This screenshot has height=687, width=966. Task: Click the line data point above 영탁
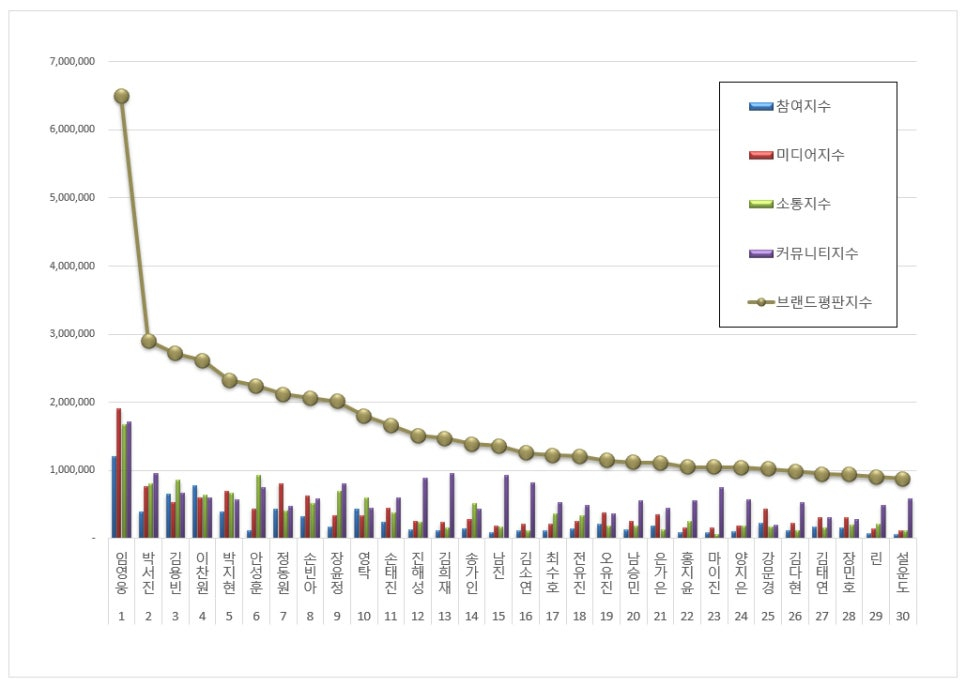tap(364, 416)
